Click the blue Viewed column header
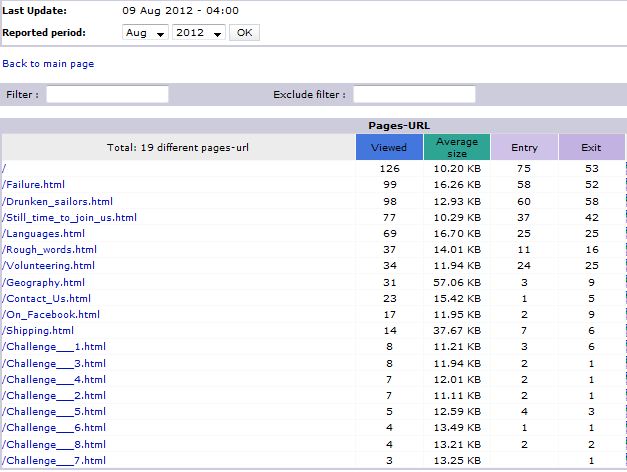The image size is (627, 472). [389, 148]
